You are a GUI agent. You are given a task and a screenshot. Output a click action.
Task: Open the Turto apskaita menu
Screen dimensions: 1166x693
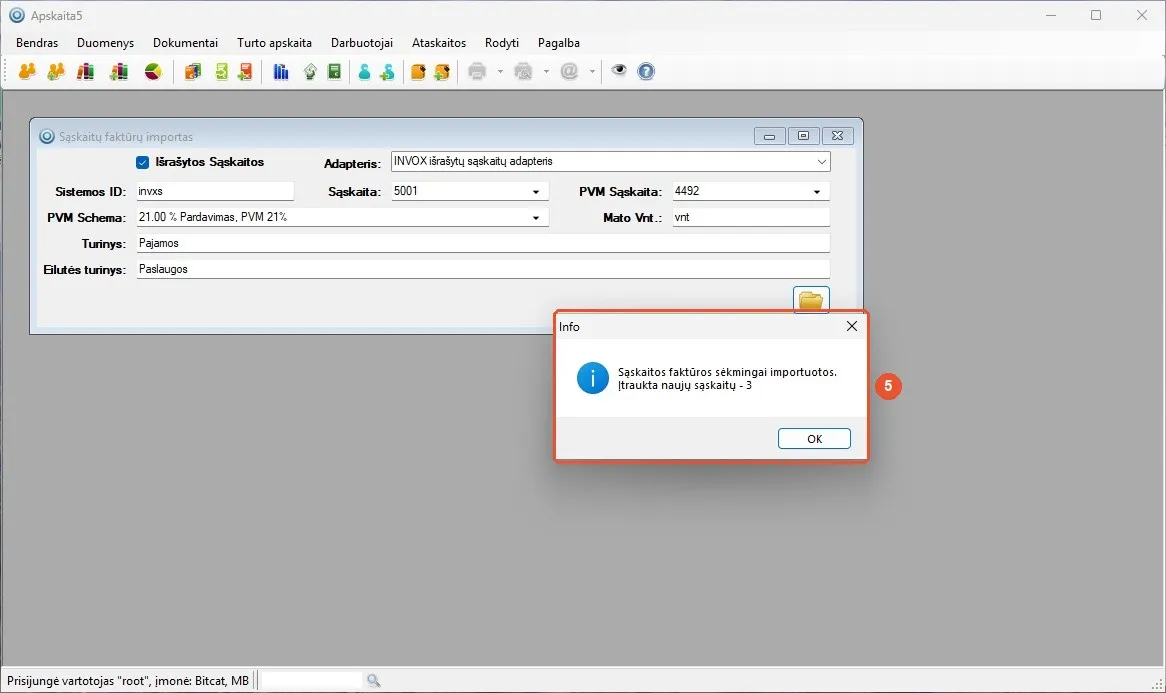click(x=274, y=43)
